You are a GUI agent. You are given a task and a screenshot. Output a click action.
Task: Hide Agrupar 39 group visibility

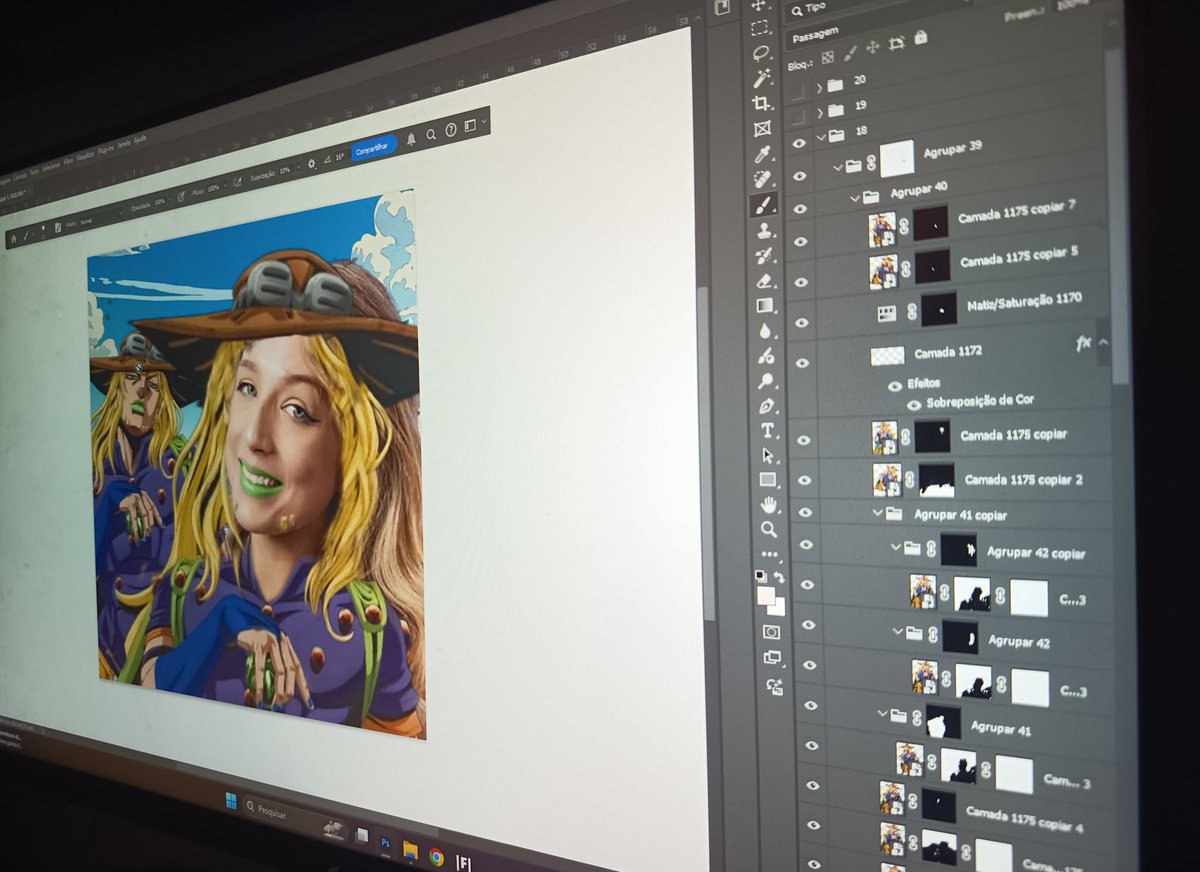coord(799,175)
